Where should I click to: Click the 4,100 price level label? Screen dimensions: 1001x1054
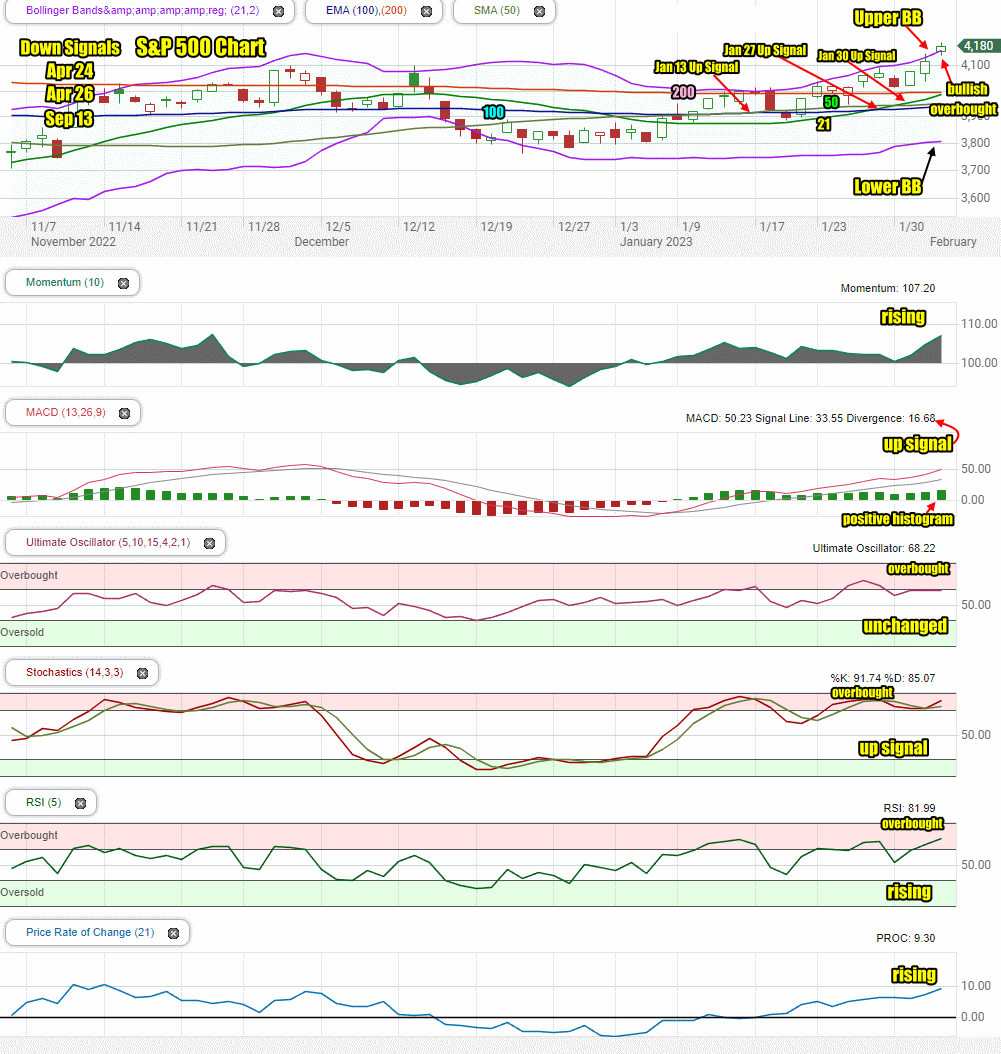coord(975,65)
